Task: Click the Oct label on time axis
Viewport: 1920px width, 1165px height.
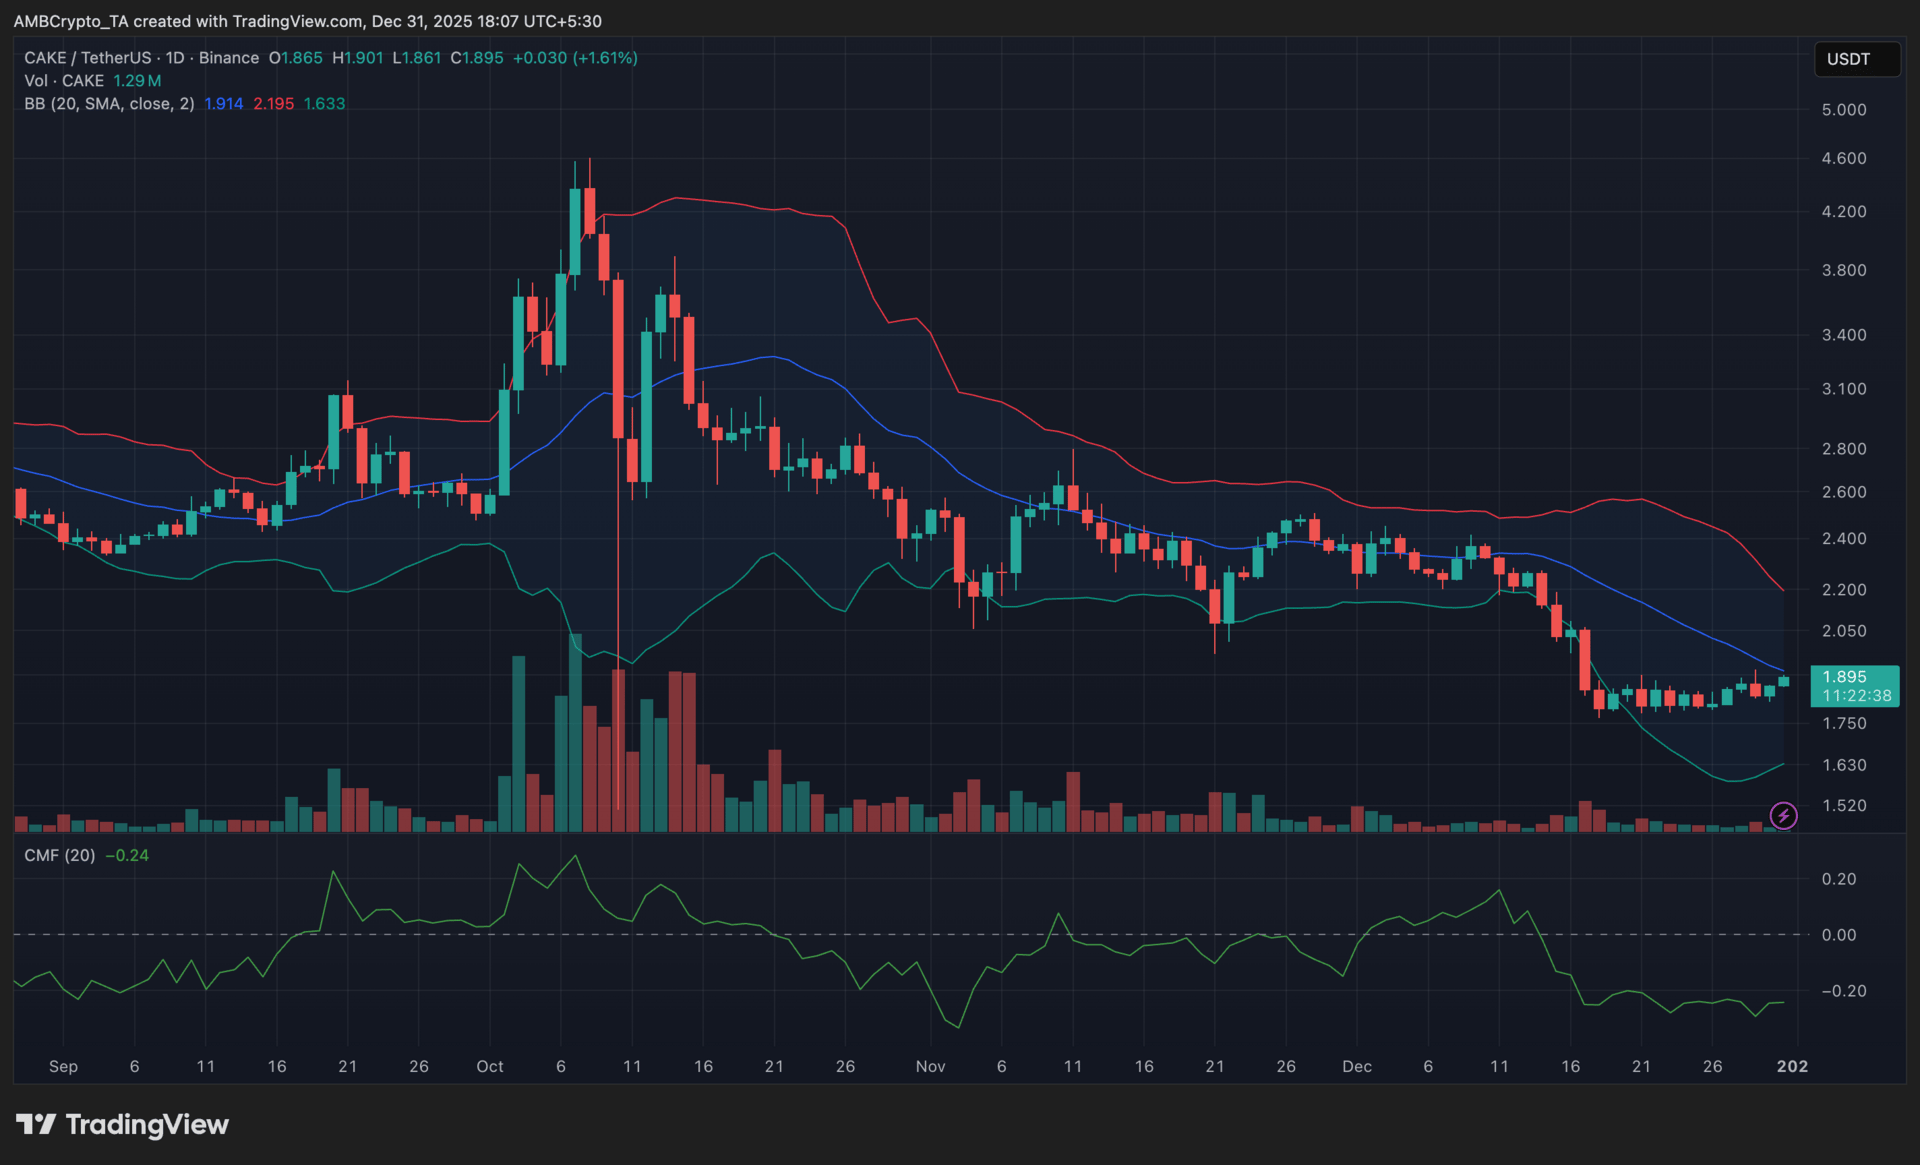Action: click(x=490, y=1067)
